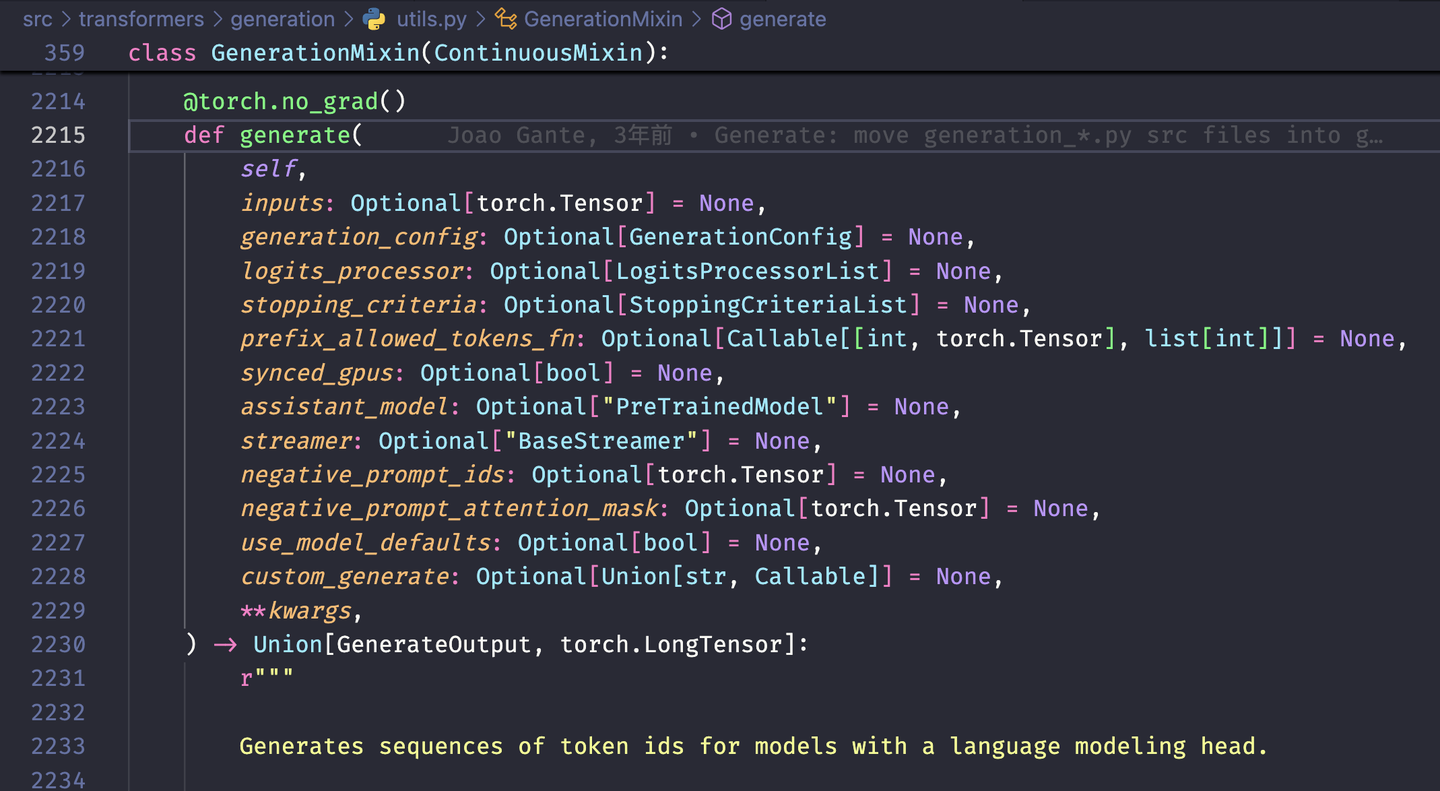Click the generate breadcrumb symbol
The height and width of the screenshot is (791, 1440).
pyautogui.click(x=783, y=19)
